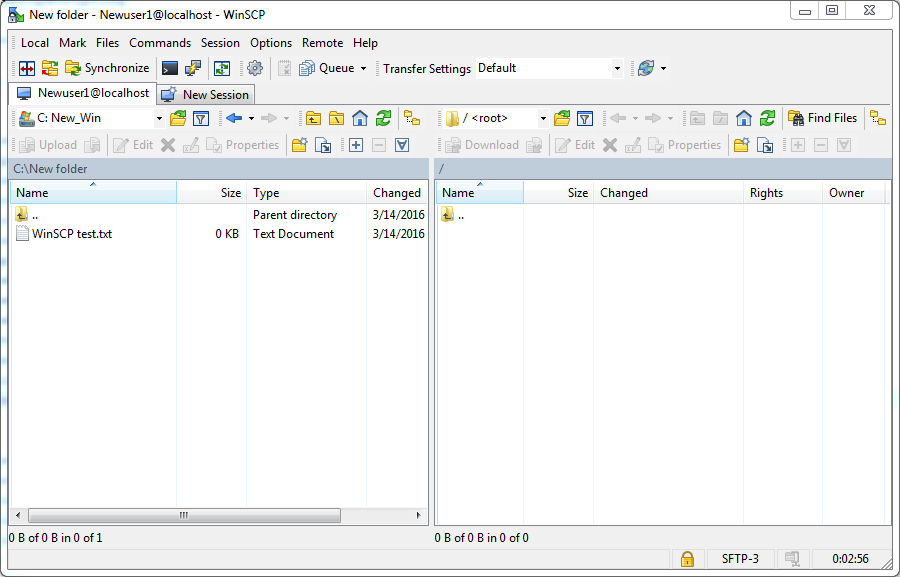
Task: Select the WinSCP test.txt file
Action: pyautogui.click(x=72, y=234)
